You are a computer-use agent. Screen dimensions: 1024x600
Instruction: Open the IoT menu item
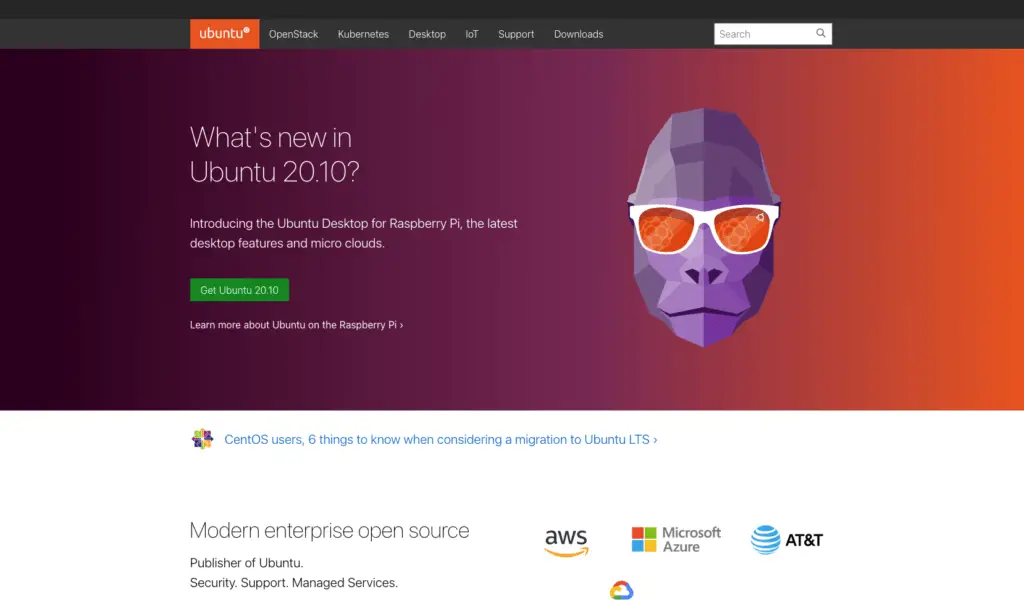pos(472,34)
